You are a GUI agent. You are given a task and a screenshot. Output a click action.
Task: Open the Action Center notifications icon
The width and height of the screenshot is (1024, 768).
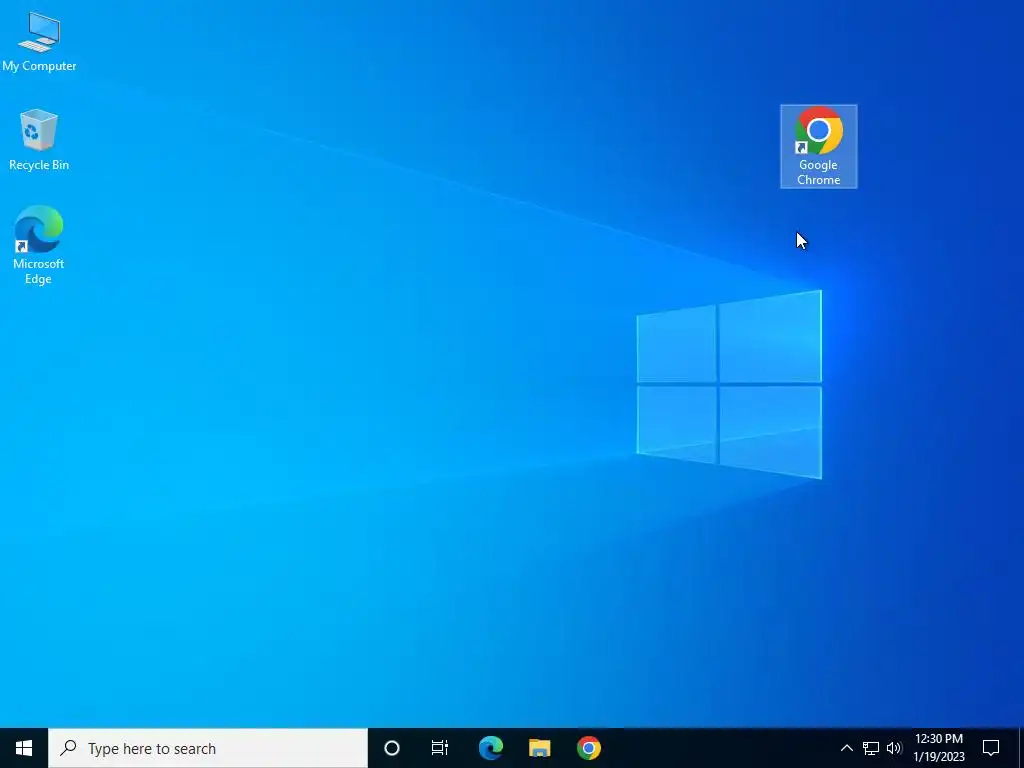point(991,748)
